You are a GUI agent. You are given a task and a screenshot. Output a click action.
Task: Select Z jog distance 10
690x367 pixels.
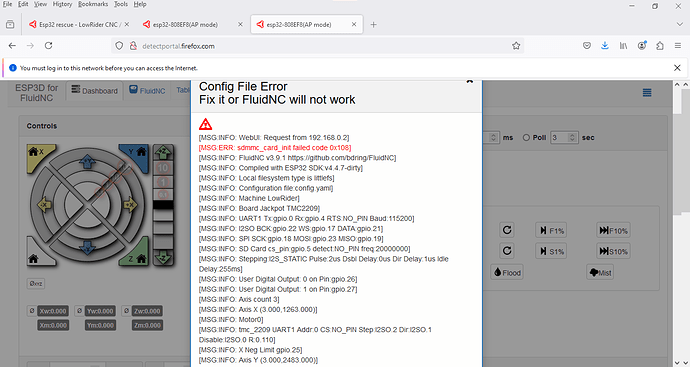(163, 168)
